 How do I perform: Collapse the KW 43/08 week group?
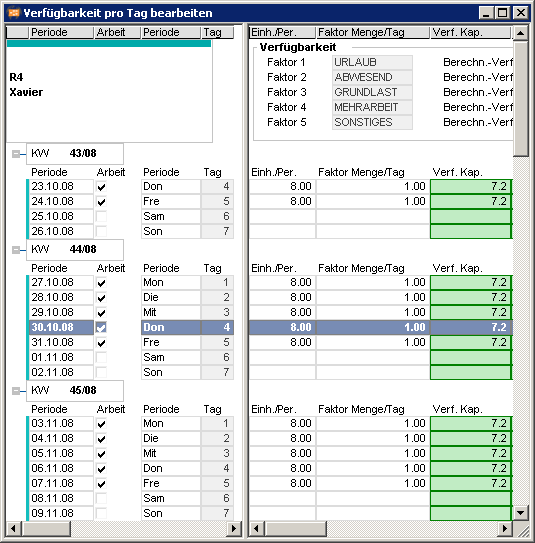coord(16,154)
